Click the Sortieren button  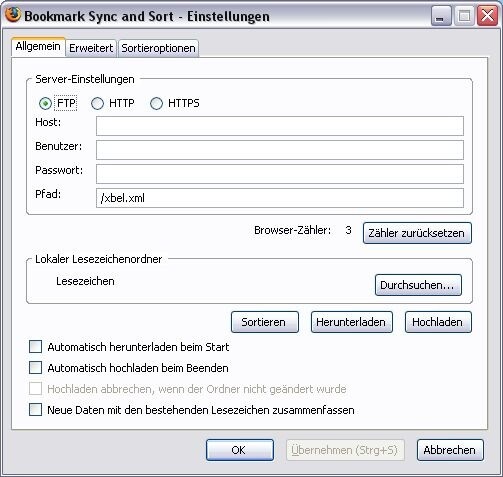coord(265,322)
